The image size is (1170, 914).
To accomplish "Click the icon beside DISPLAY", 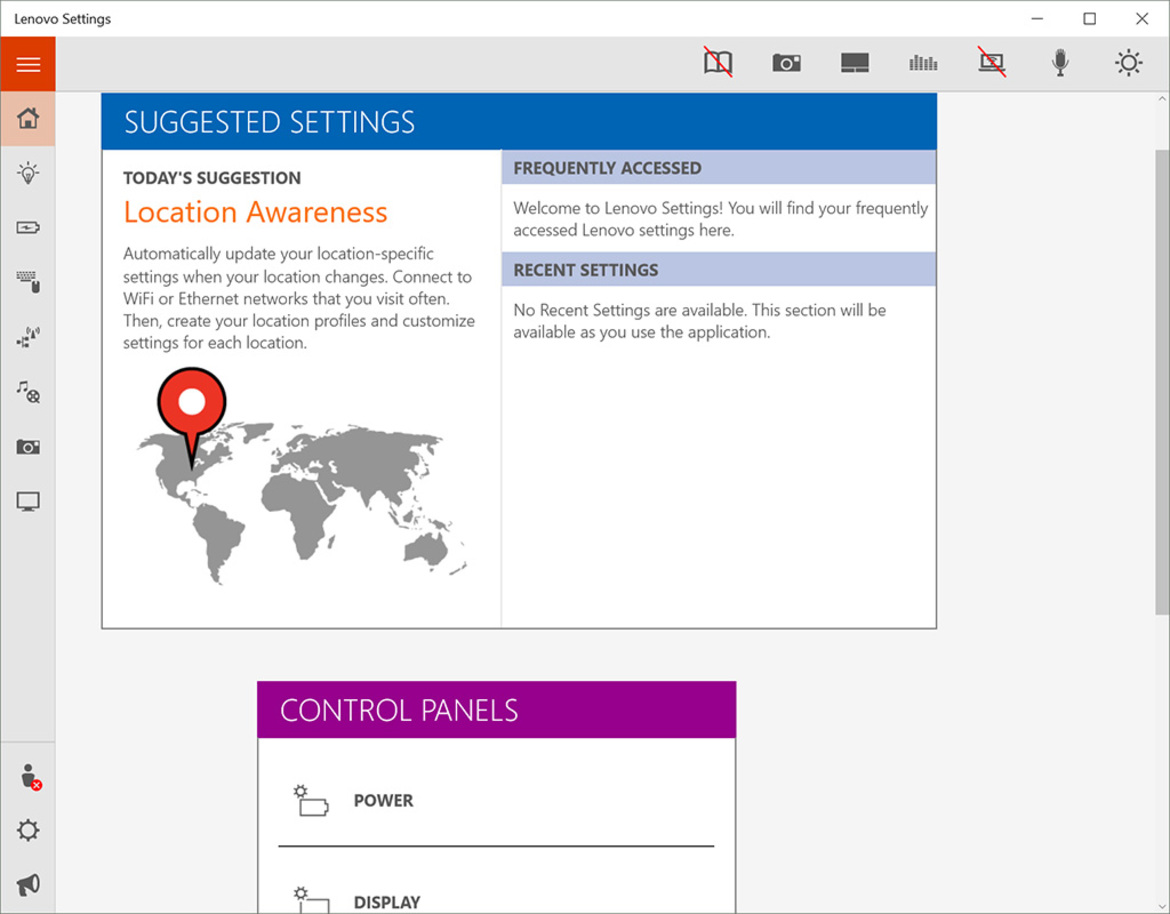I will tap(310, 900).
